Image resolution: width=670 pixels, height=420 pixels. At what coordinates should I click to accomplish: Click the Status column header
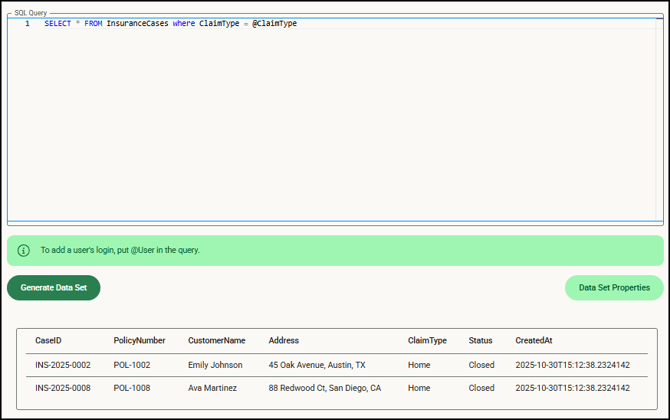point(480,341)
